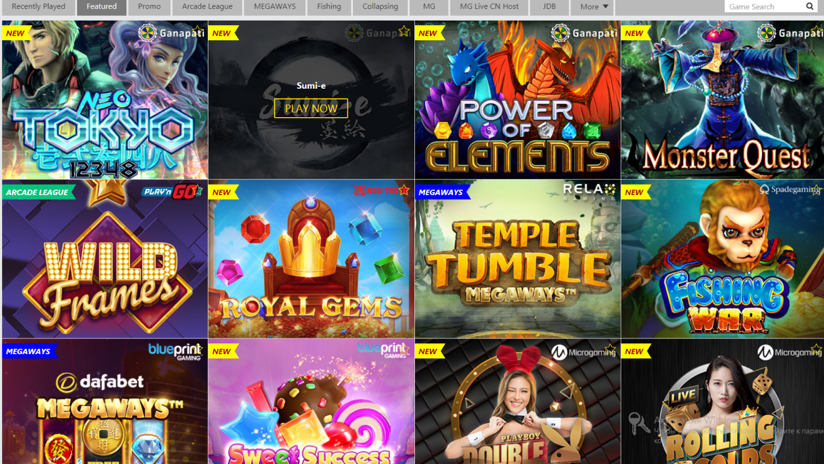The image size is (824, 464).
Task: Toggle favorite star on Royal Gems game
Action: click(404, 190)
